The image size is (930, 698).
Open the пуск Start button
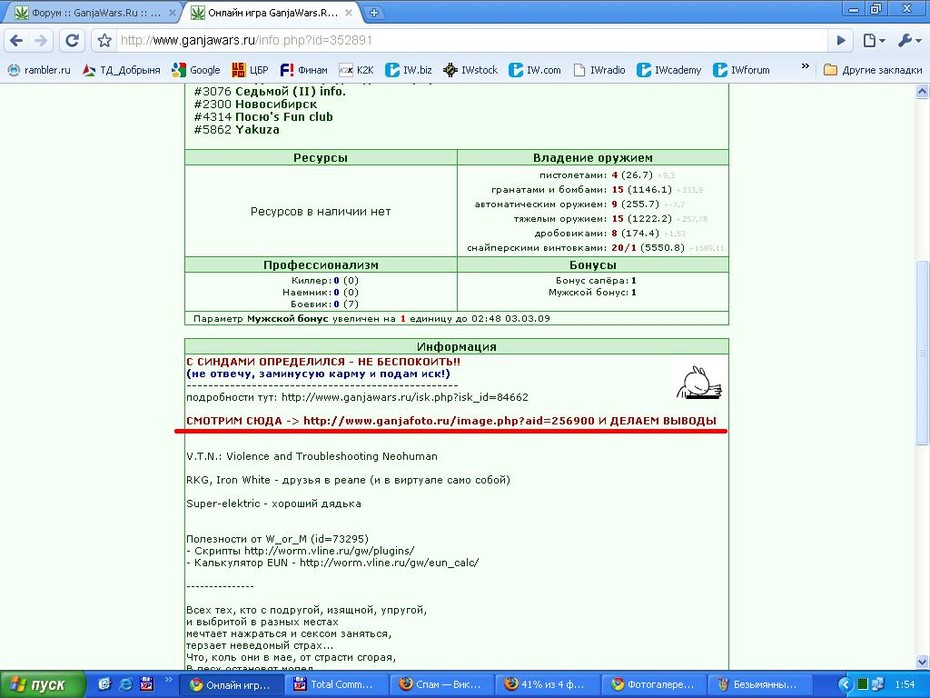pos(42,684)
